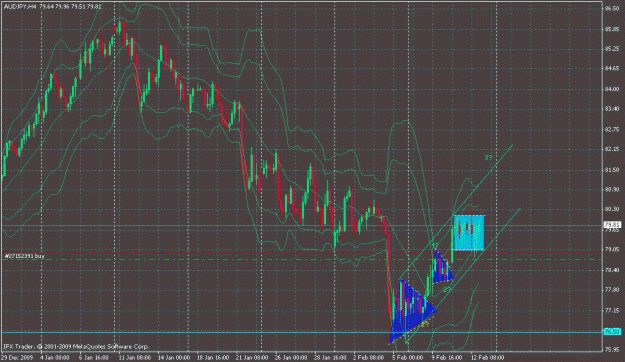Click the yellow '2?' label under large triangle
Viewport: 625px width, 362px height.
click(x=425, y=324)
